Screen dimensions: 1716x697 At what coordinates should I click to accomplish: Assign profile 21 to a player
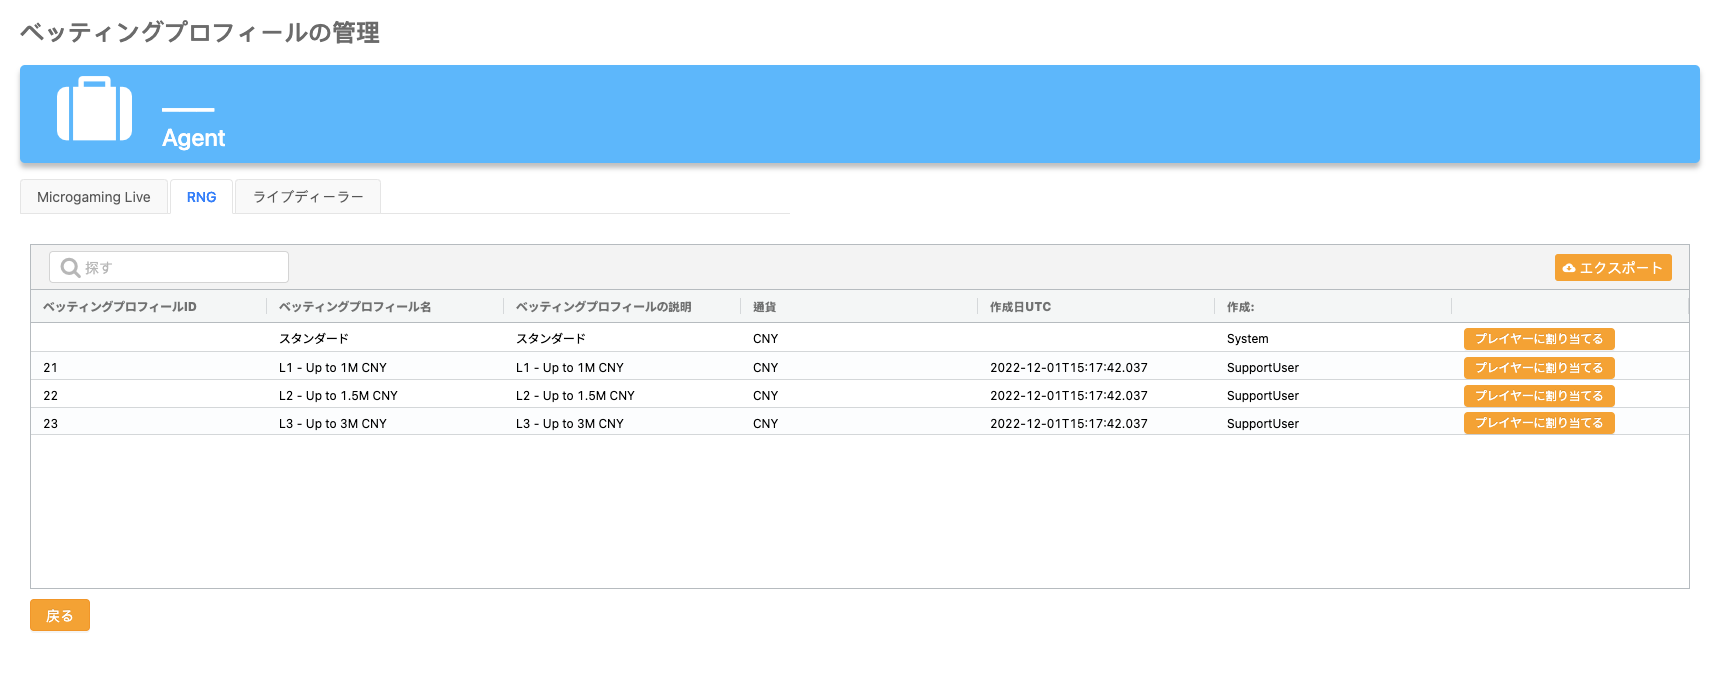point(1538,368)
